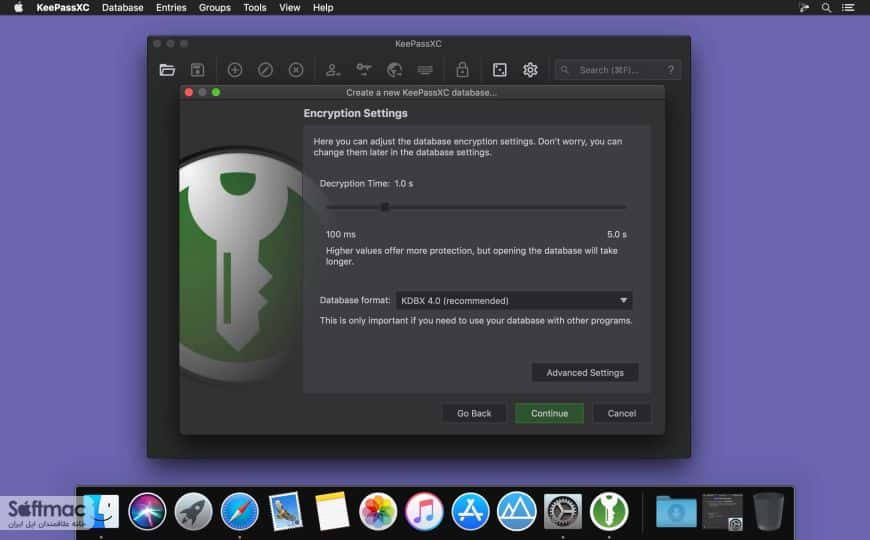This screenshot has width=870, height=540.
Task: Open KeePassXC settings gear icon
Action: pos(530,70)
